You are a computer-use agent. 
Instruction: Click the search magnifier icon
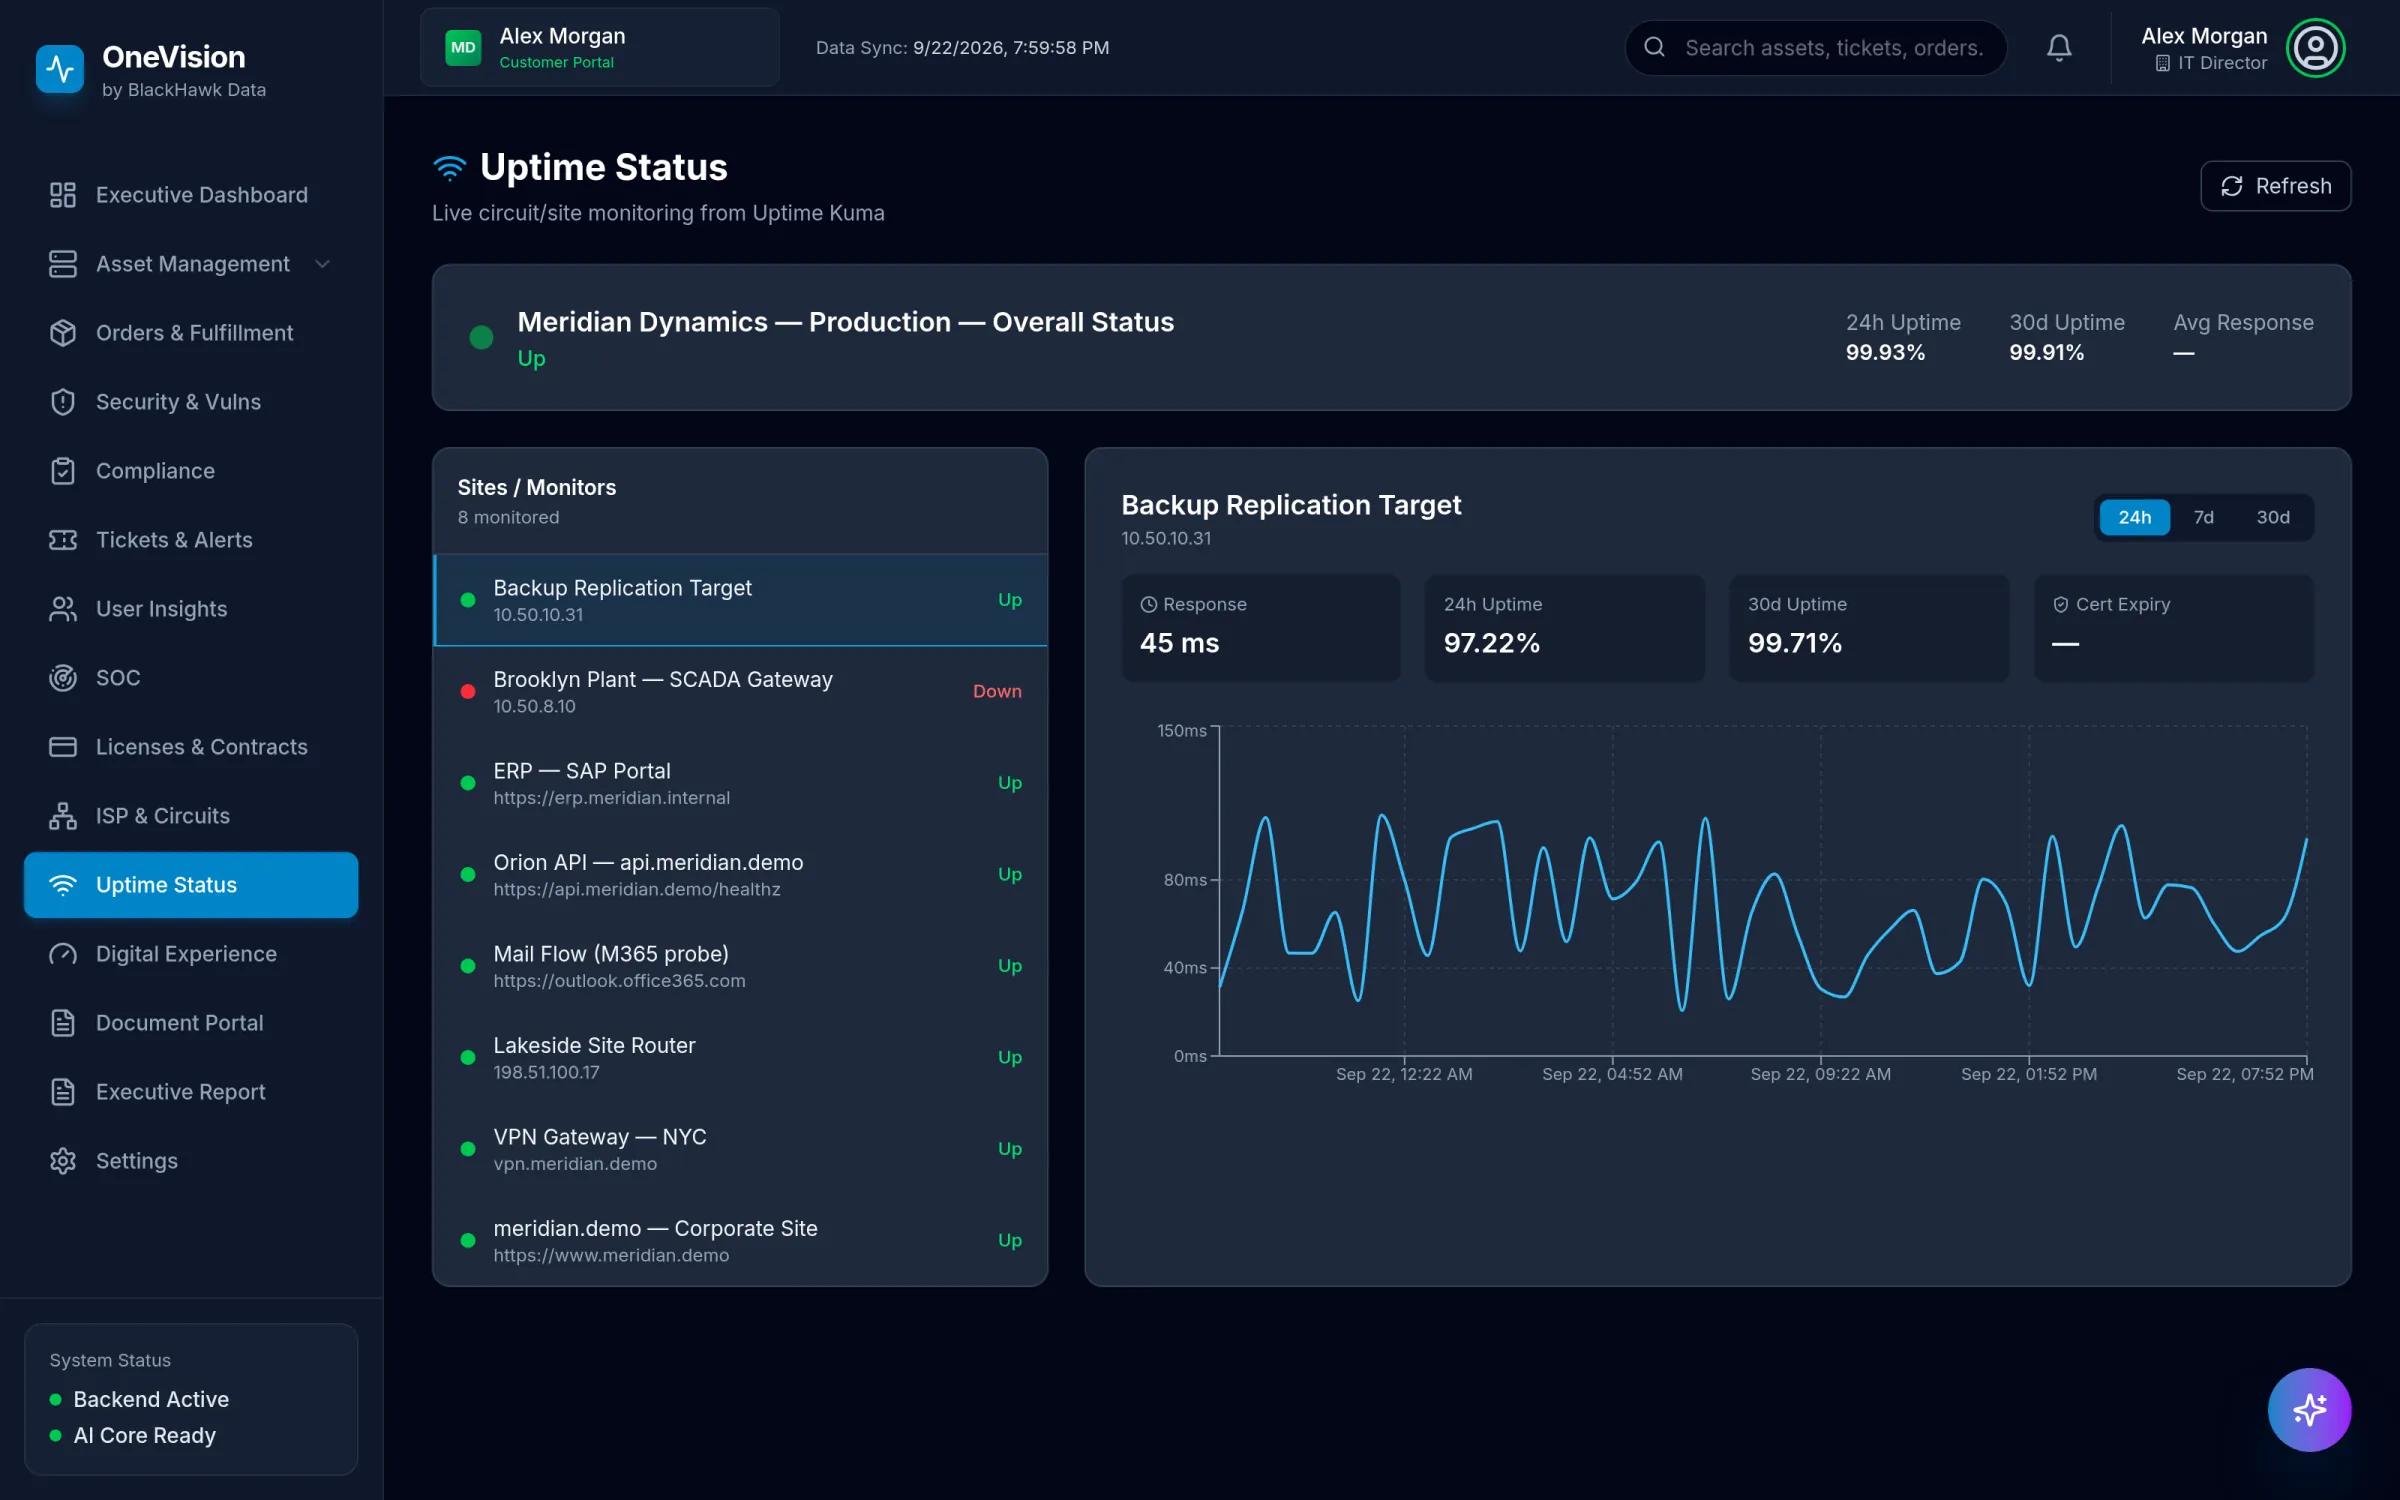[1654, 47]
